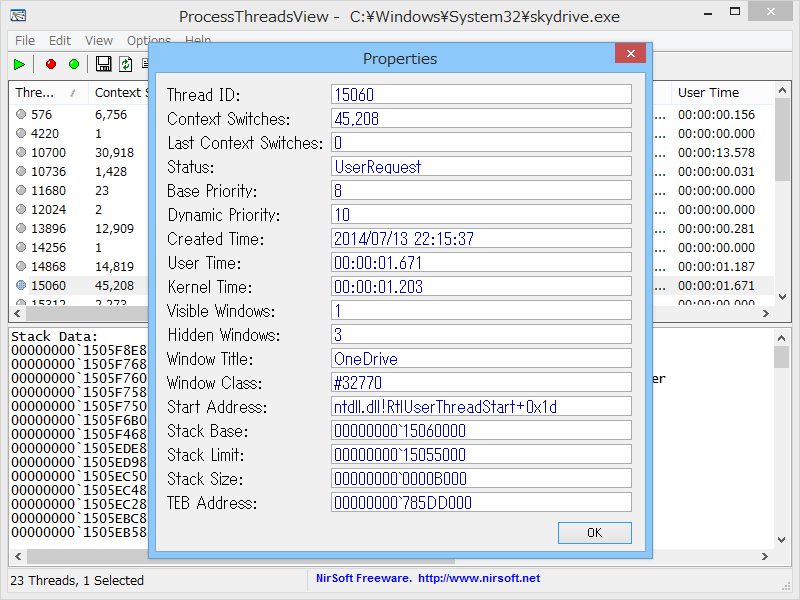Click context switches 30,918 cell
Image resolution: width=800 pixels, height=600 pixels.
(x=114, y=153)
